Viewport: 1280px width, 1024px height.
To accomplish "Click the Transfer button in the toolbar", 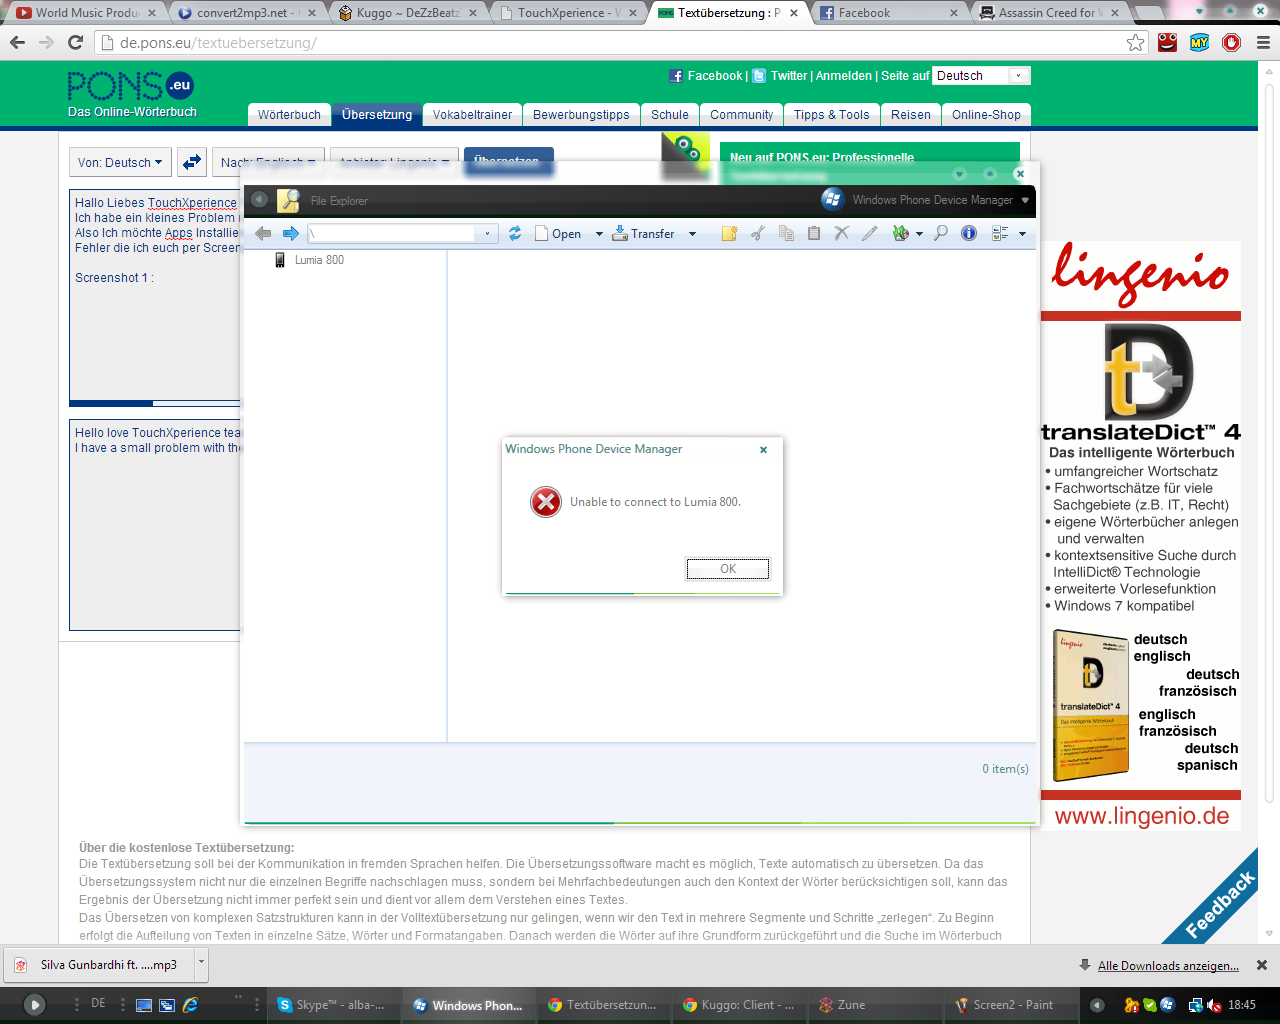I will click(642, 234).
